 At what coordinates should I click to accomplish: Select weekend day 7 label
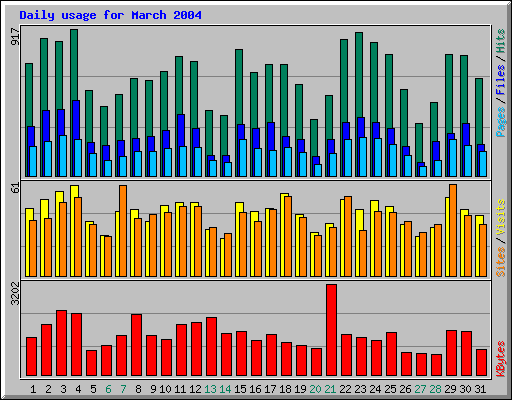[x=123, y=389]
